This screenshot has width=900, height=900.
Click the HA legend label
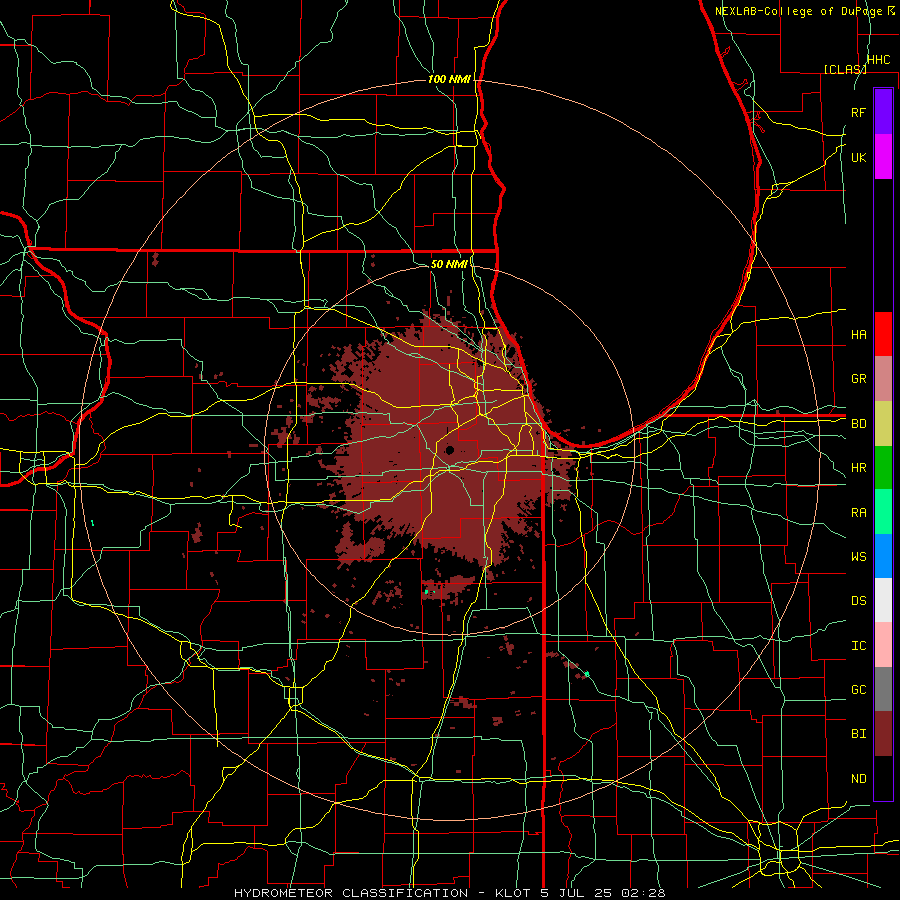coord(859,334)
